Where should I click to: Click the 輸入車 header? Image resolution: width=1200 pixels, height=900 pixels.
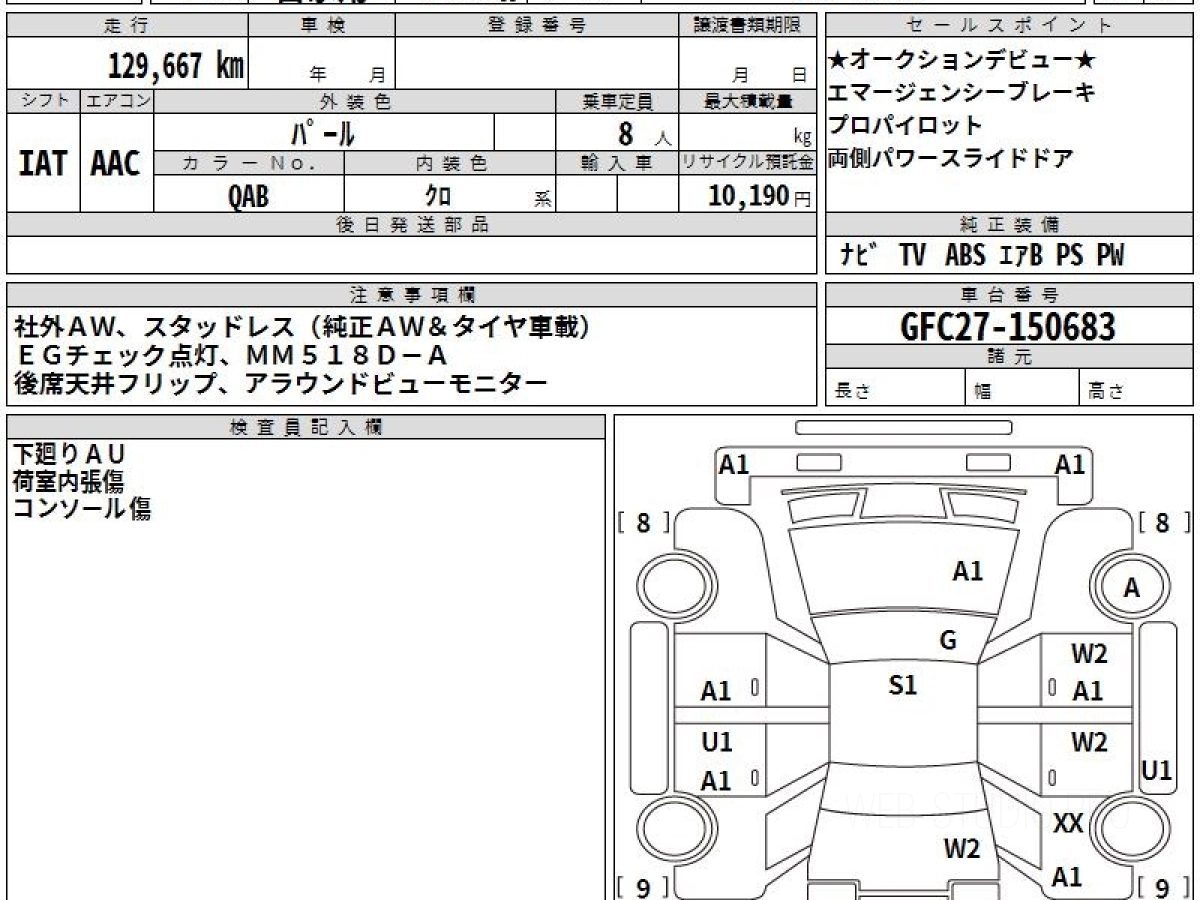pyautogui.click(x=617, y=163)
